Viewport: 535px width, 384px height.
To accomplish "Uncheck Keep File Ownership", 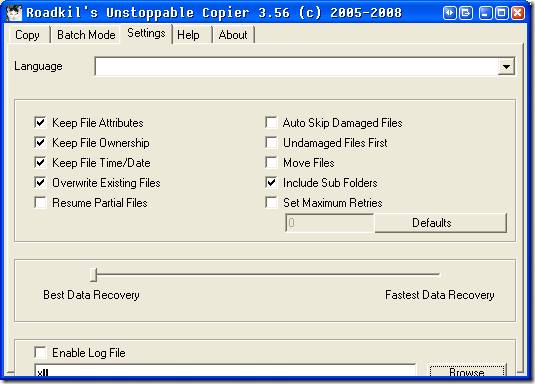I will coord(40,142).
